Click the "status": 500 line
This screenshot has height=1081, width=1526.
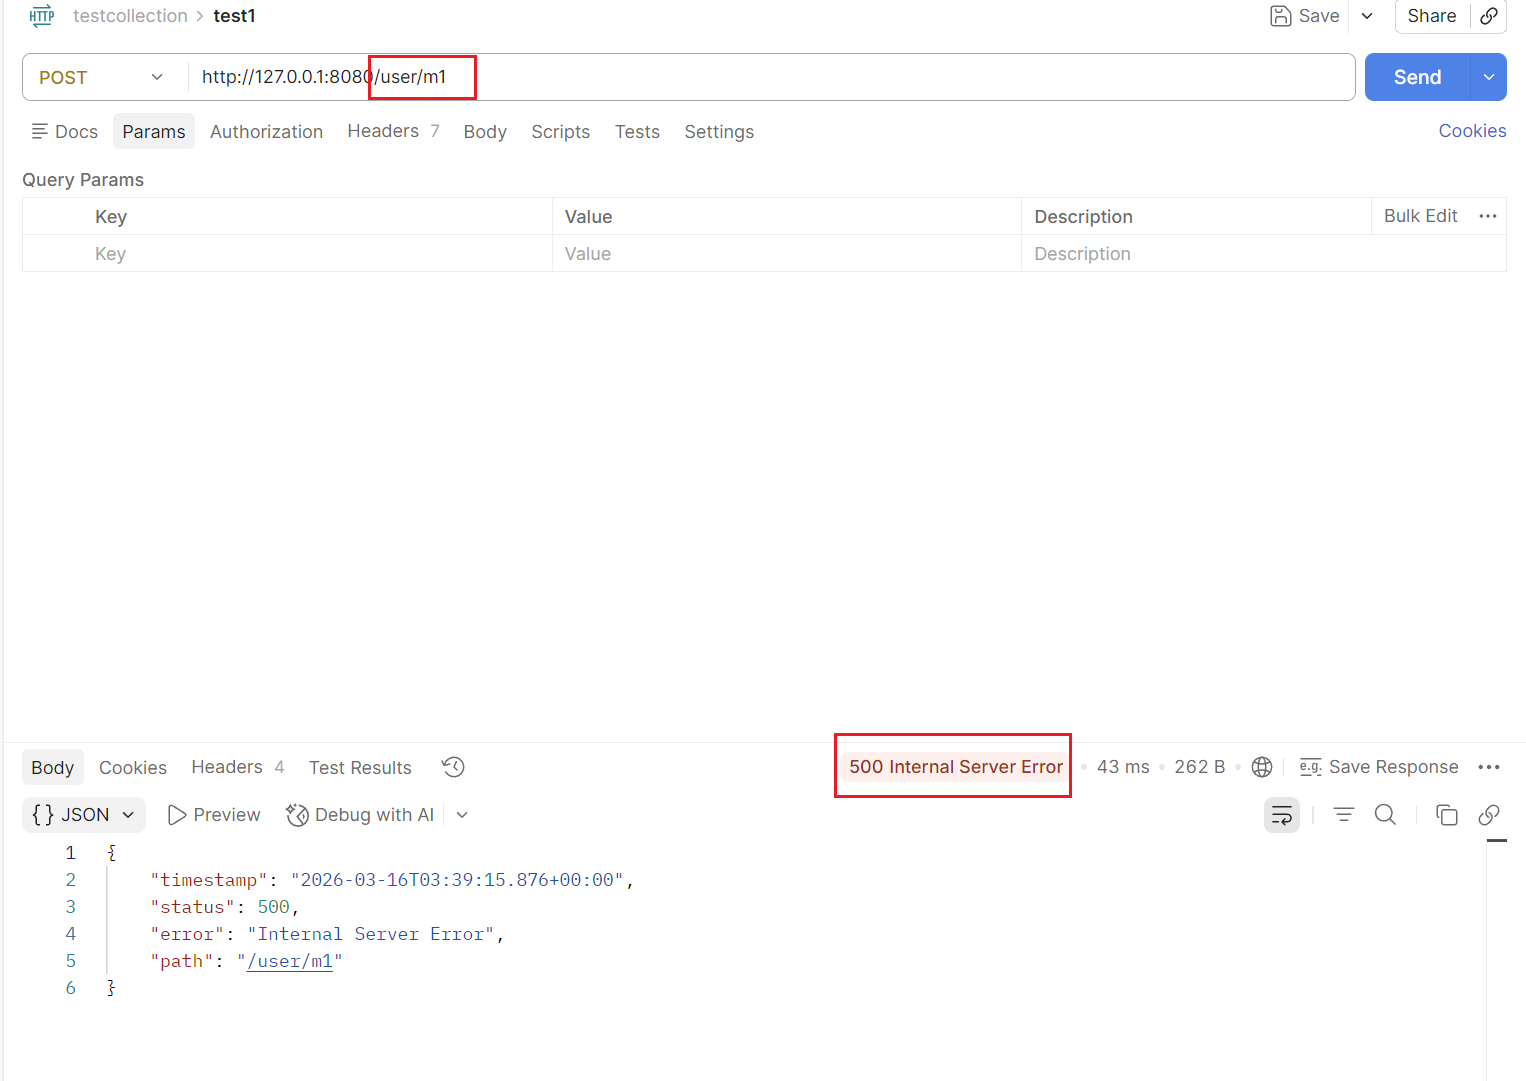(x=224, y=907)
